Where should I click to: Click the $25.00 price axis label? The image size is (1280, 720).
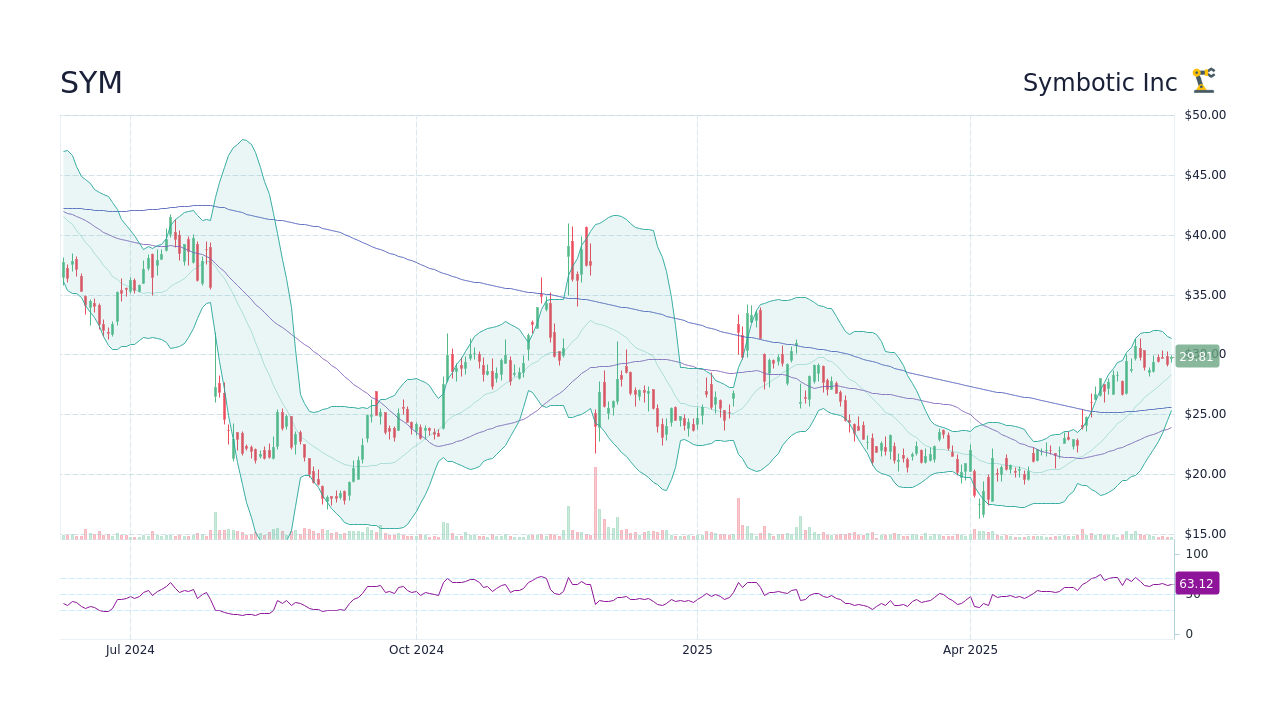(1205, 414)
